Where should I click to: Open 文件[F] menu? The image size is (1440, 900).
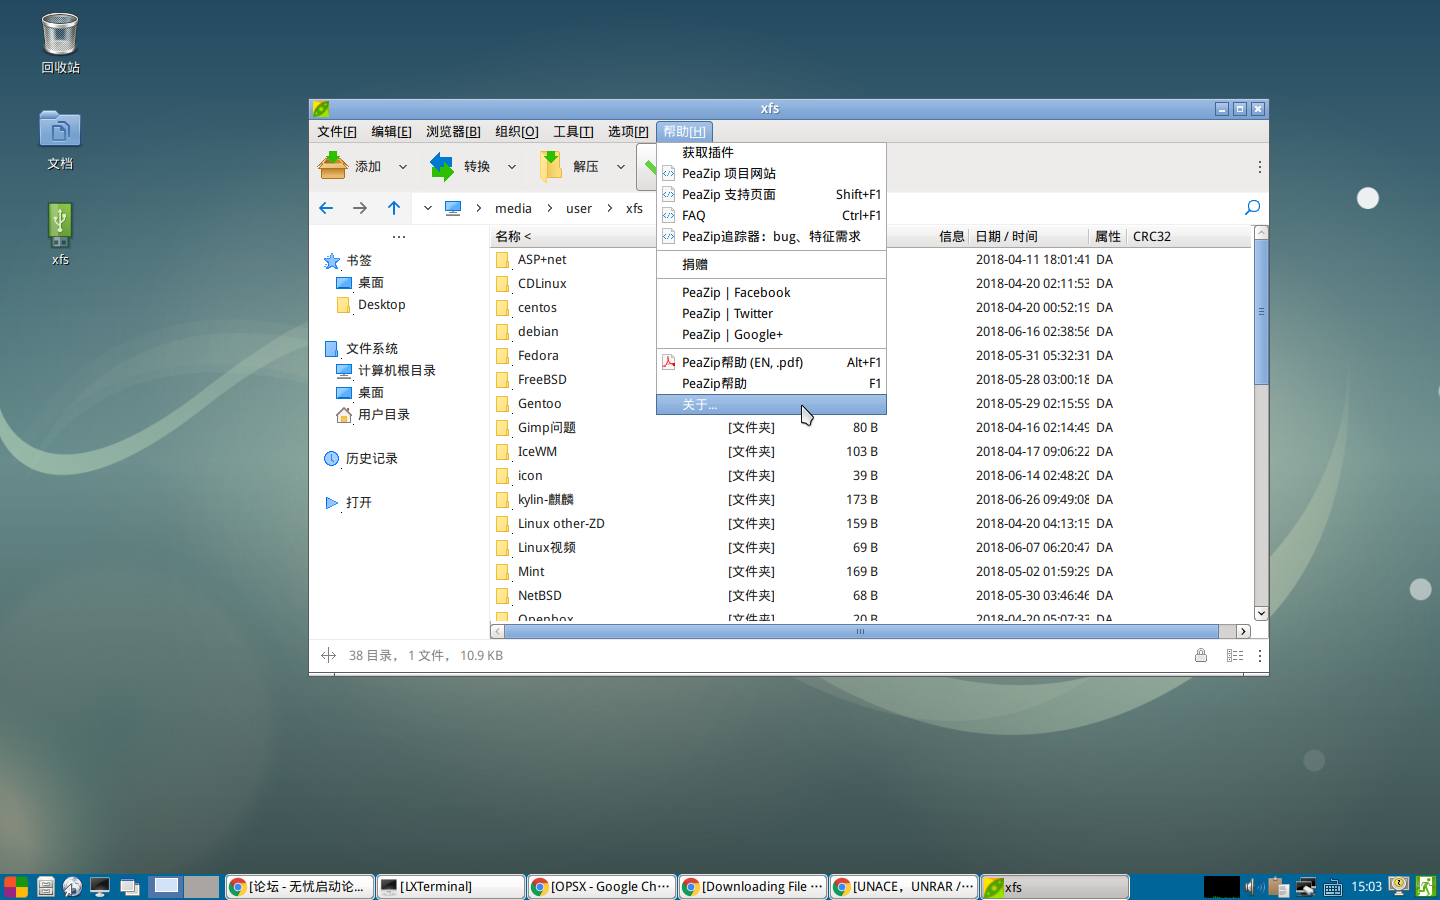coord(337,131)
